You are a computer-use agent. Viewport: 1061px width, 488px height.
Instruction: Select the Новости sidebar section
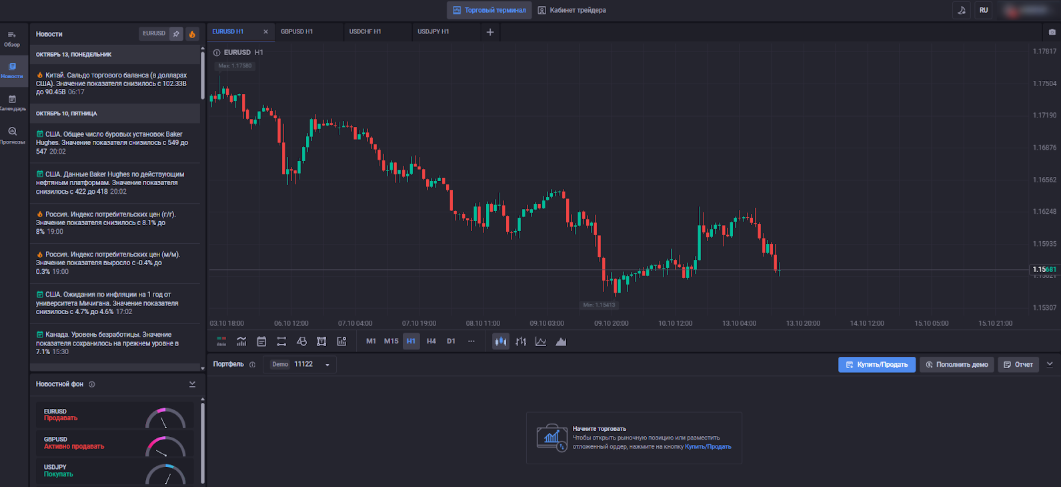point(12,70)
